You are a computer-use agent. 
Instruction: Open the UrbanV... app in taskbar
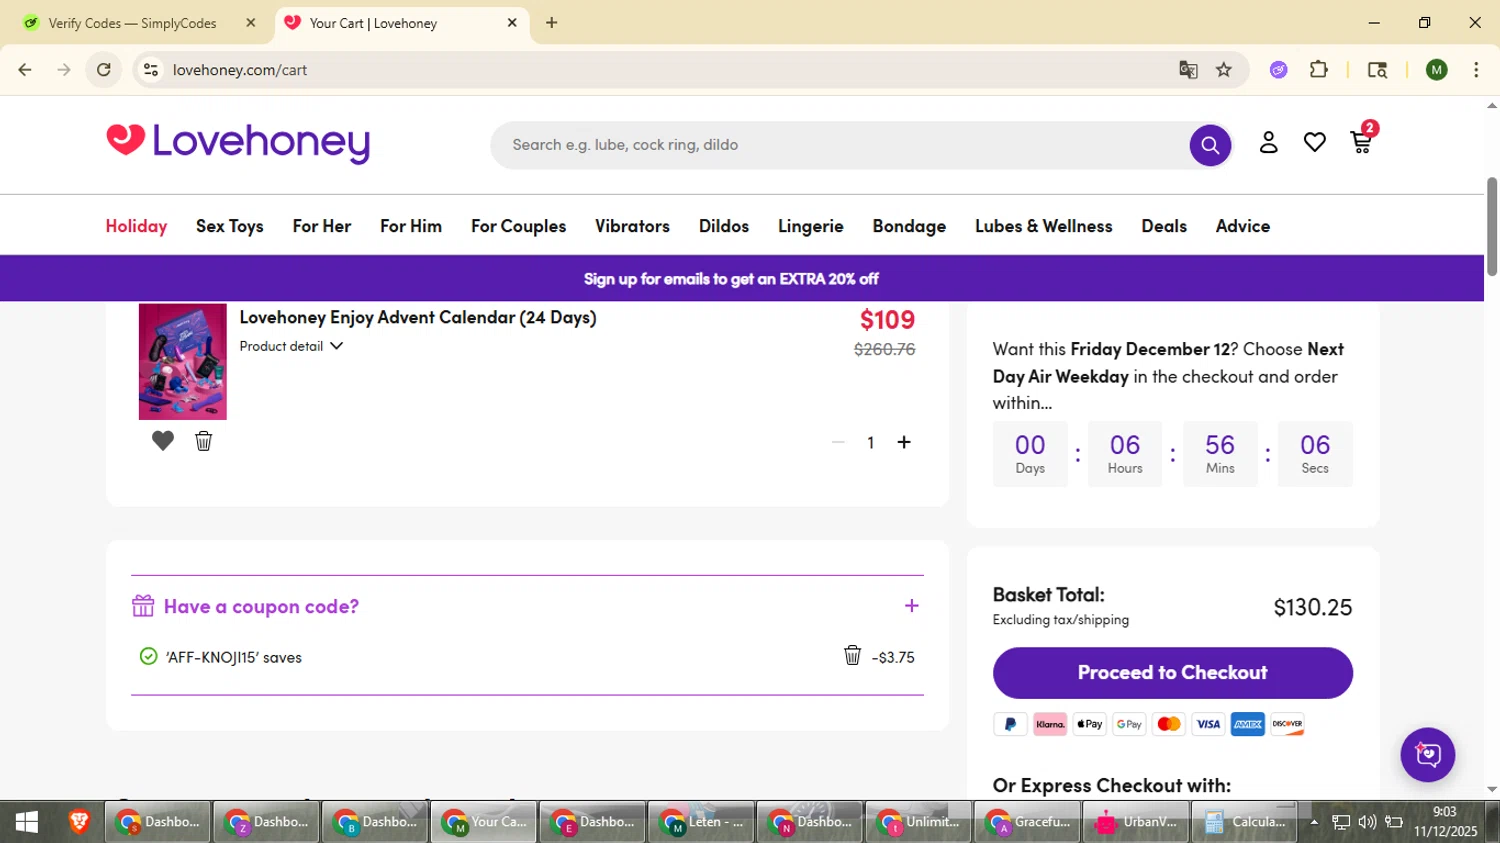(x=1136, y=822)
